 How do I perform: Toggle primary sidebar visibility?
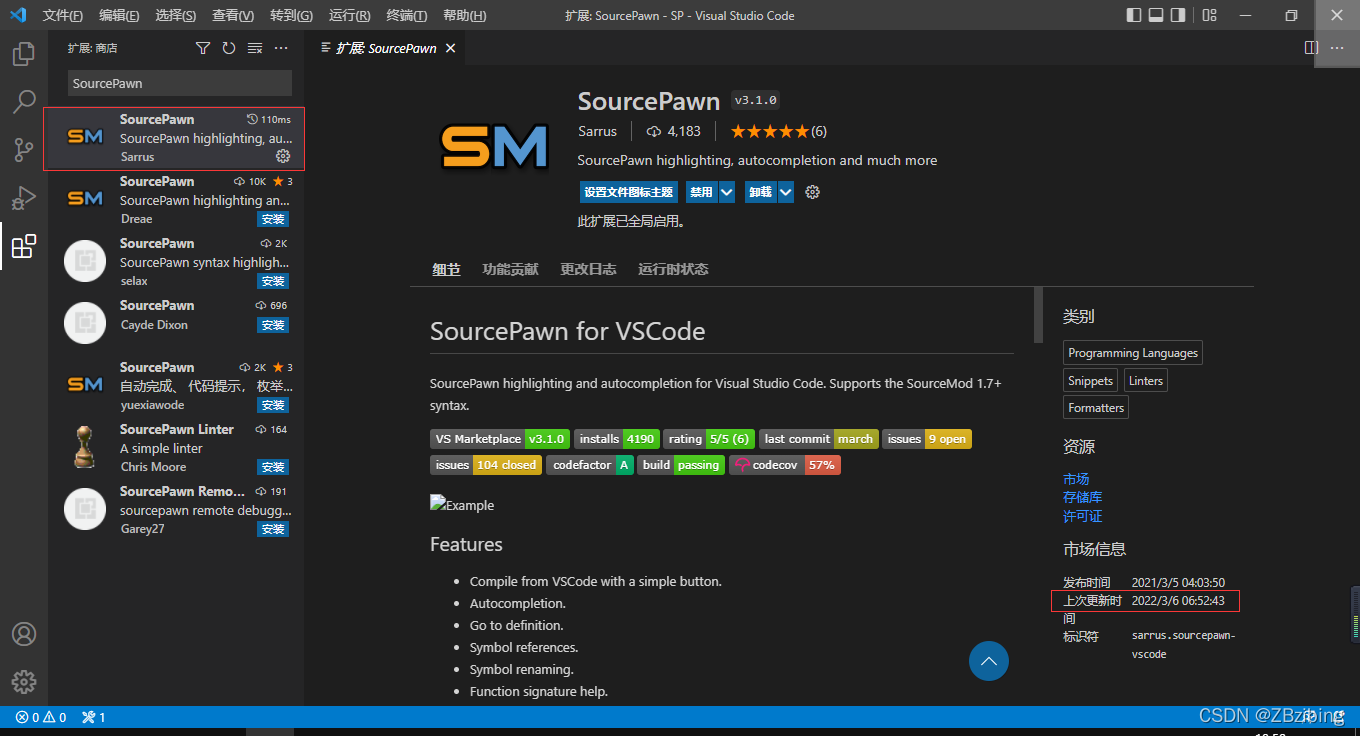click(x=1134, y=15)
